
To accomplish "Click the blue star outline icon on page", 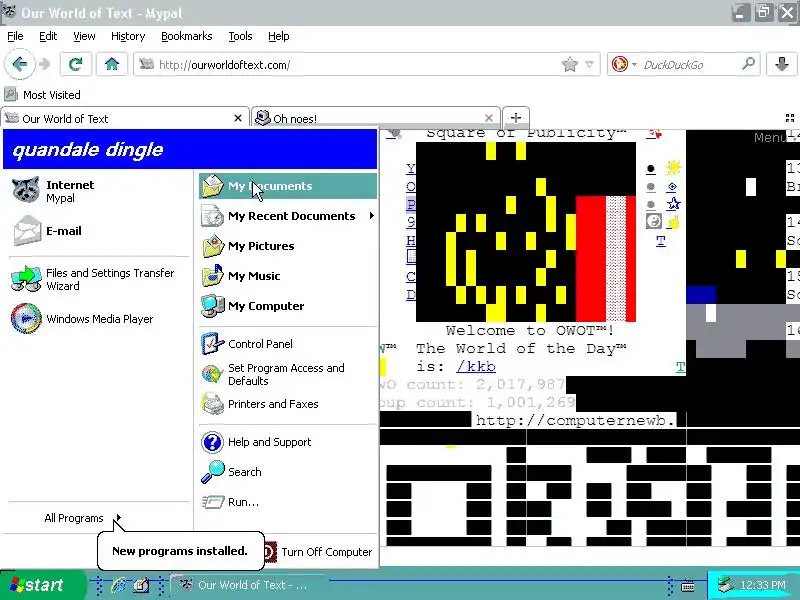I will (673, 204).
